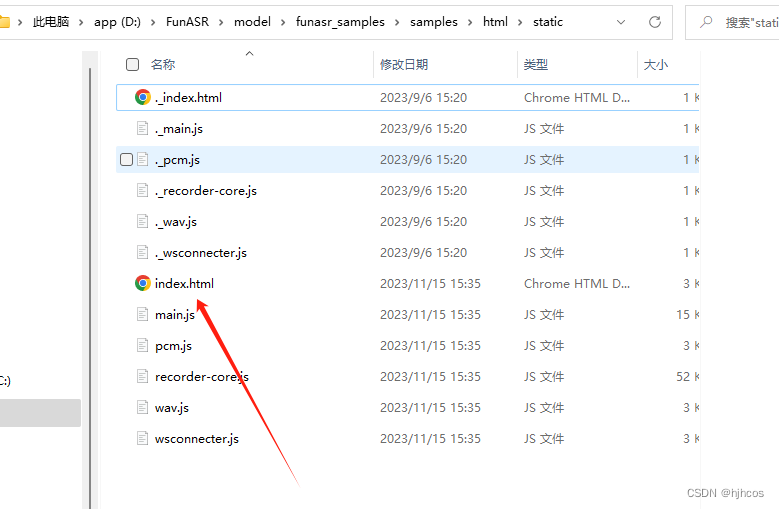Tick the checkbox next to ._pcm.js

coord(127,159)
